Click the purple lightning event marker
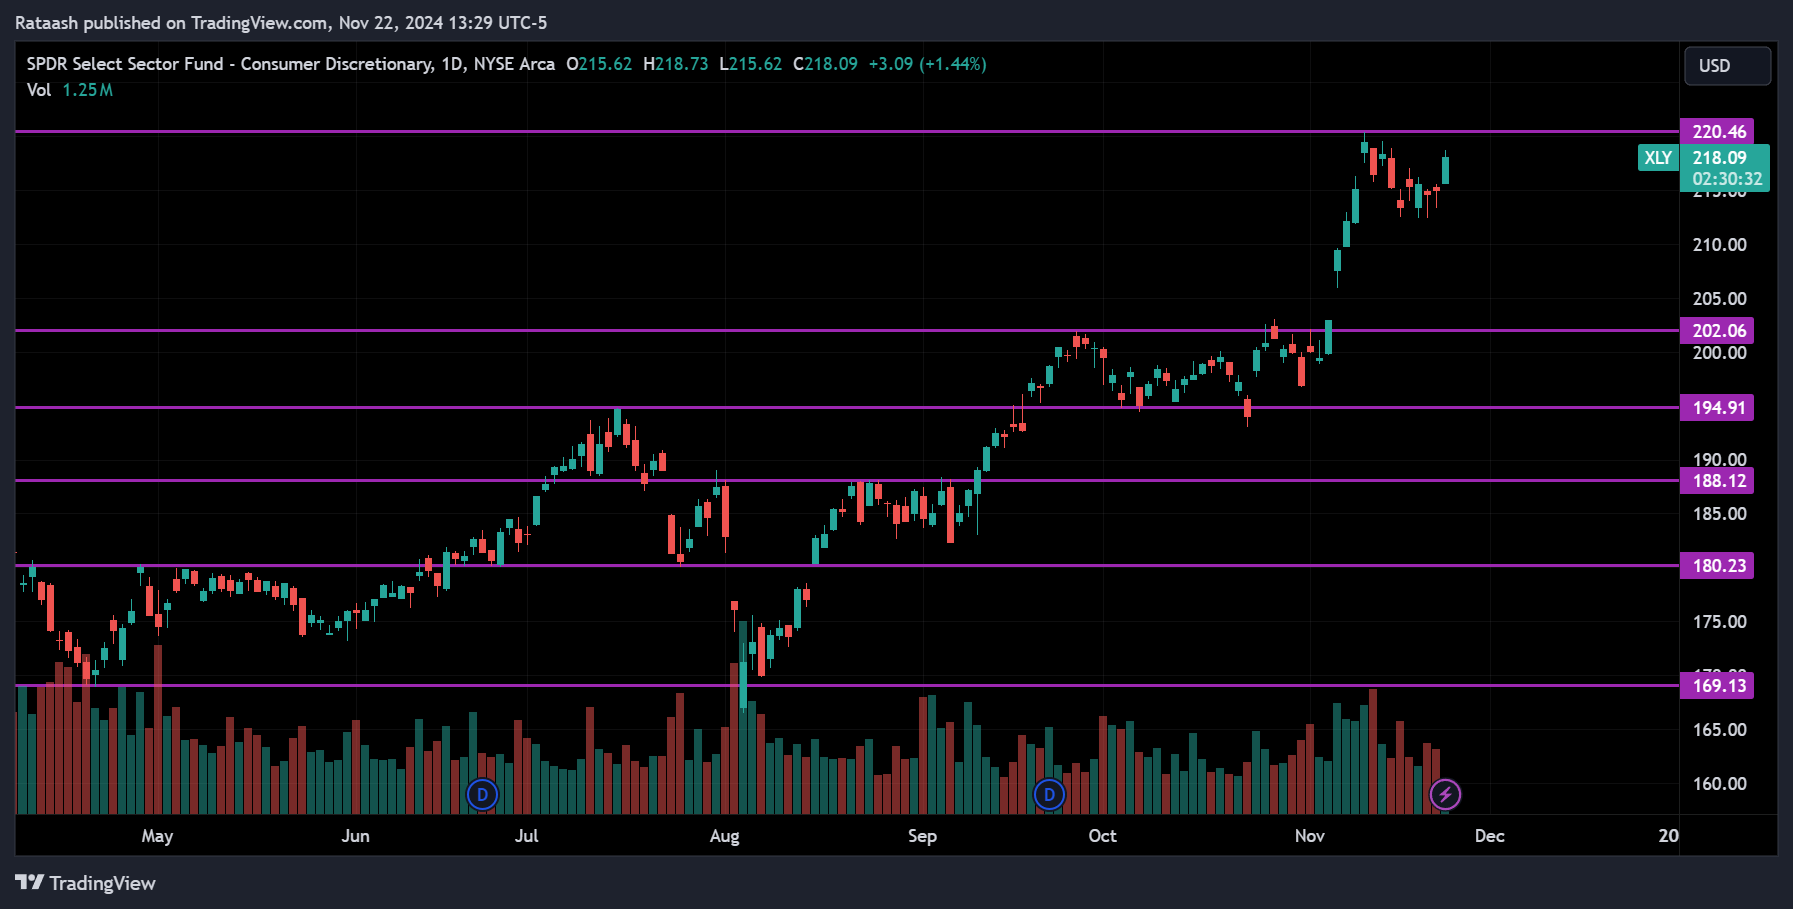Image resolution: width=1793 pixels, height=909 pixels. point(1445,795)
